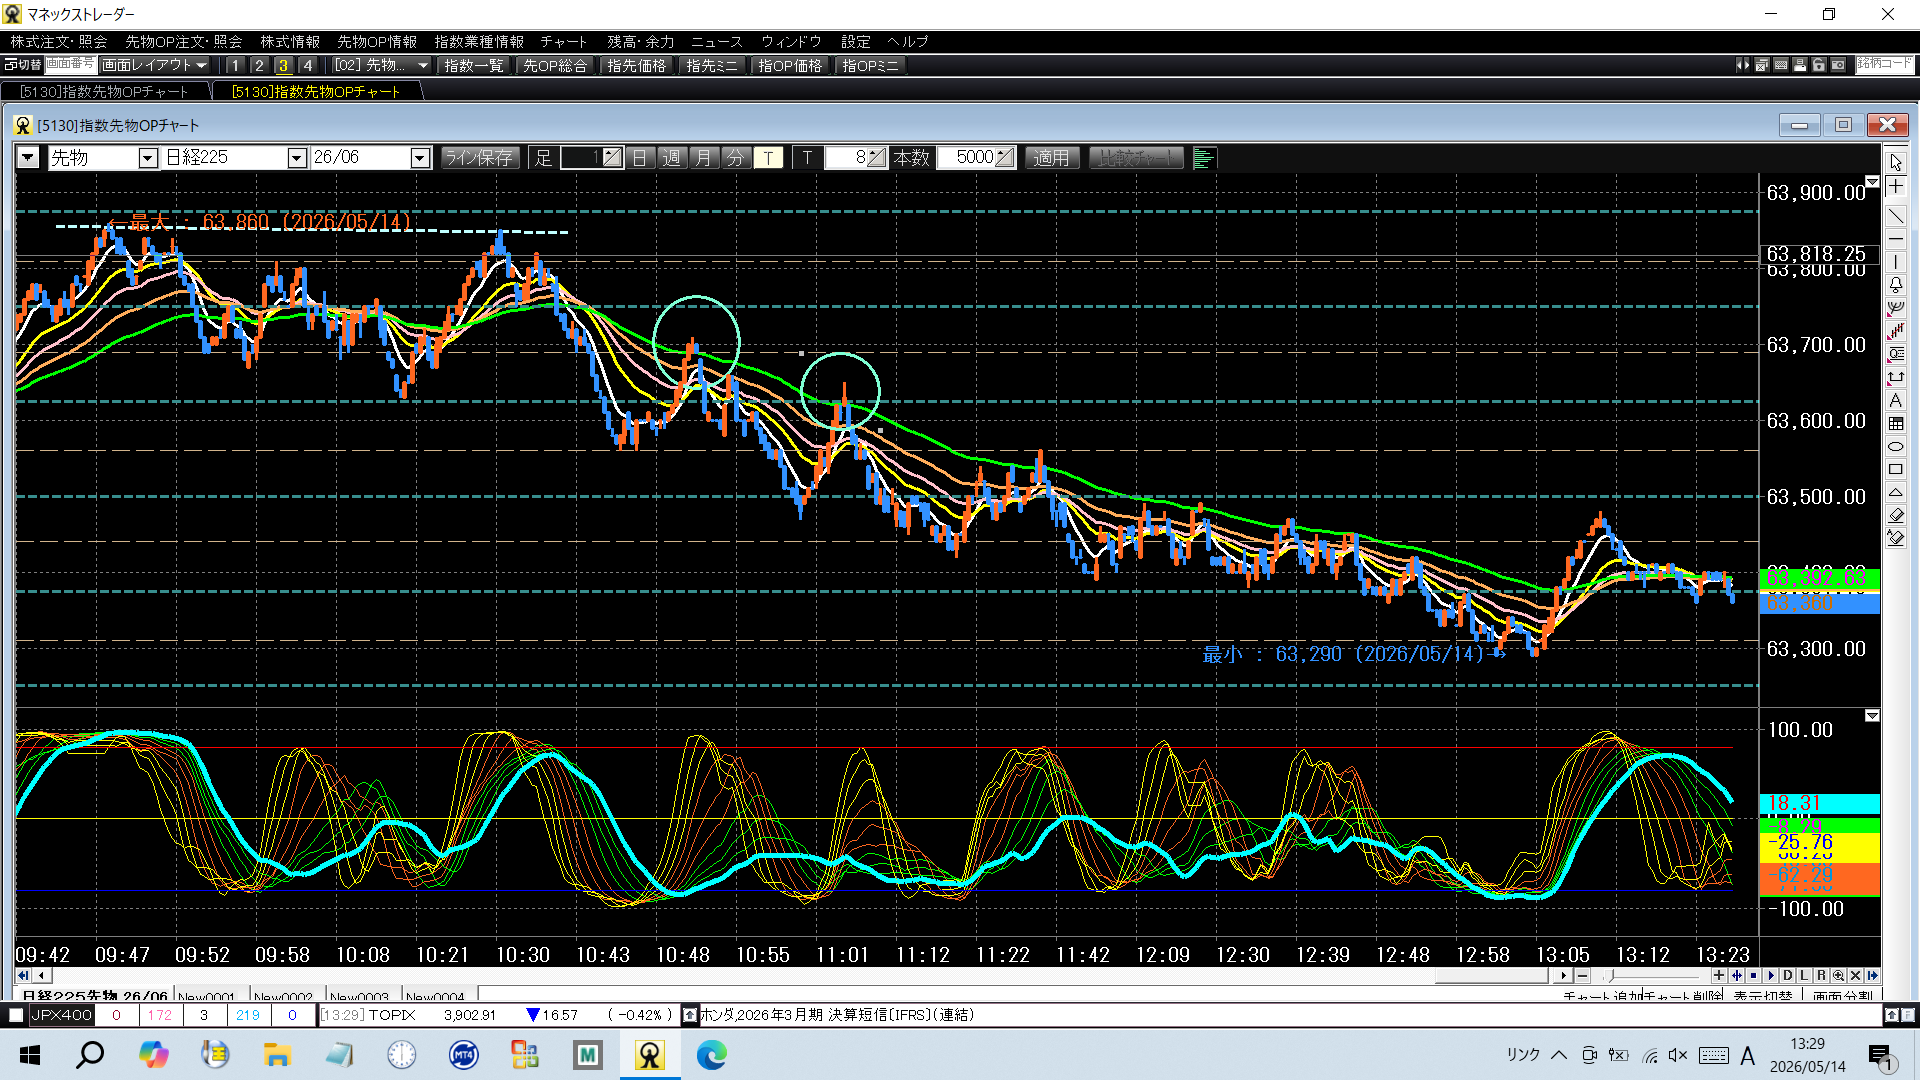Select the trend line drawing tool

[x=1896, y=216]
